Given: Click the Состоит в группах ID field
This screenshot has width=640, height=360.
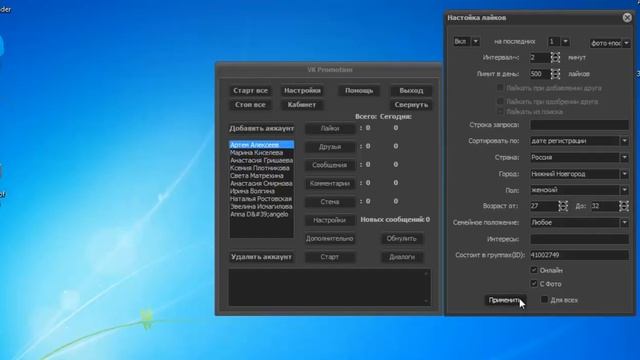Looking at the screenshot, I should pyautogui.click(x=579, y=255).
